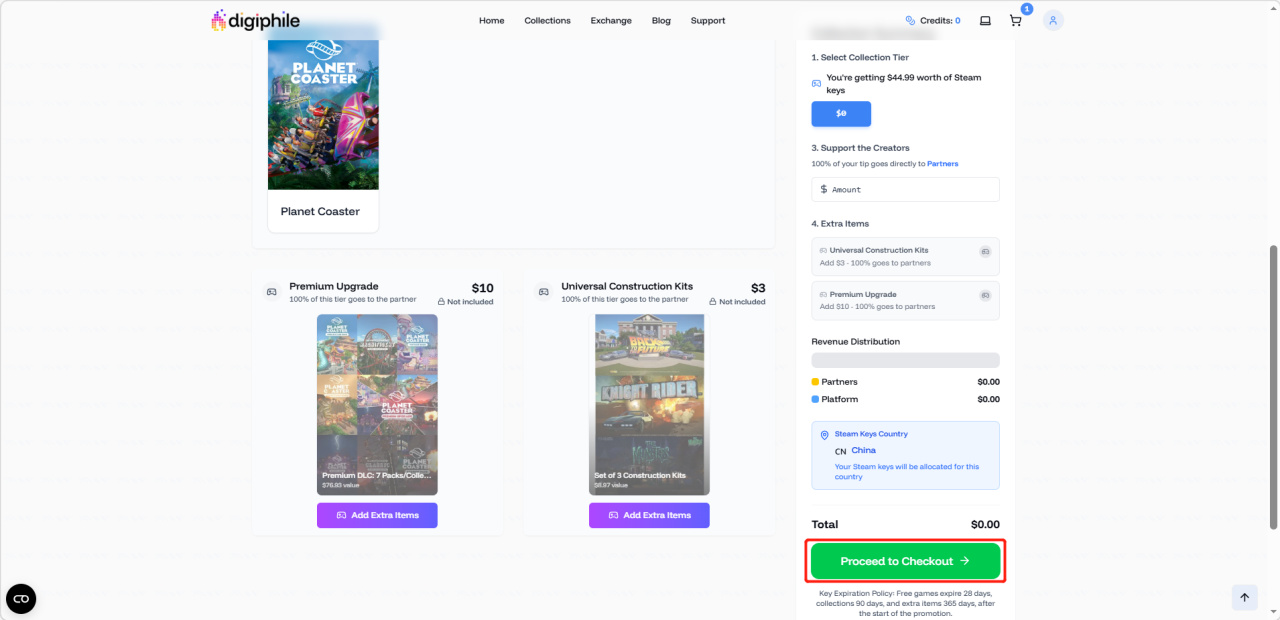This screenshot has width=1280, height=620.
Task: Click the Planet Coaster title text
Action: pos(320,211)
